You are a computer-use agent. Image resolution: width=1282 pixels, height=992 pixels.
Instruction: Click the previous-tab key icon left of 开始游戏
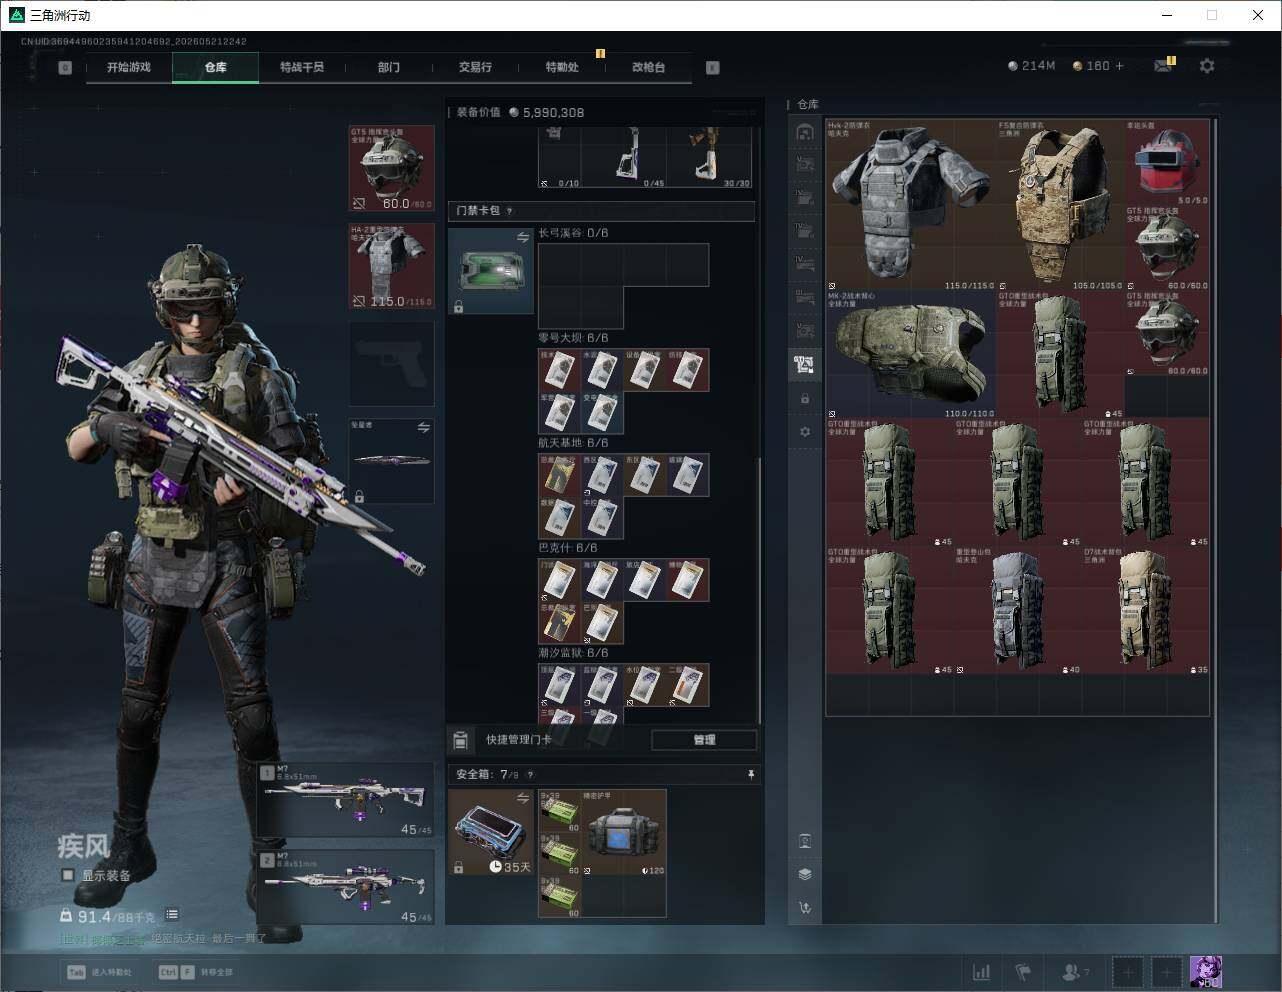coord(65,68)
